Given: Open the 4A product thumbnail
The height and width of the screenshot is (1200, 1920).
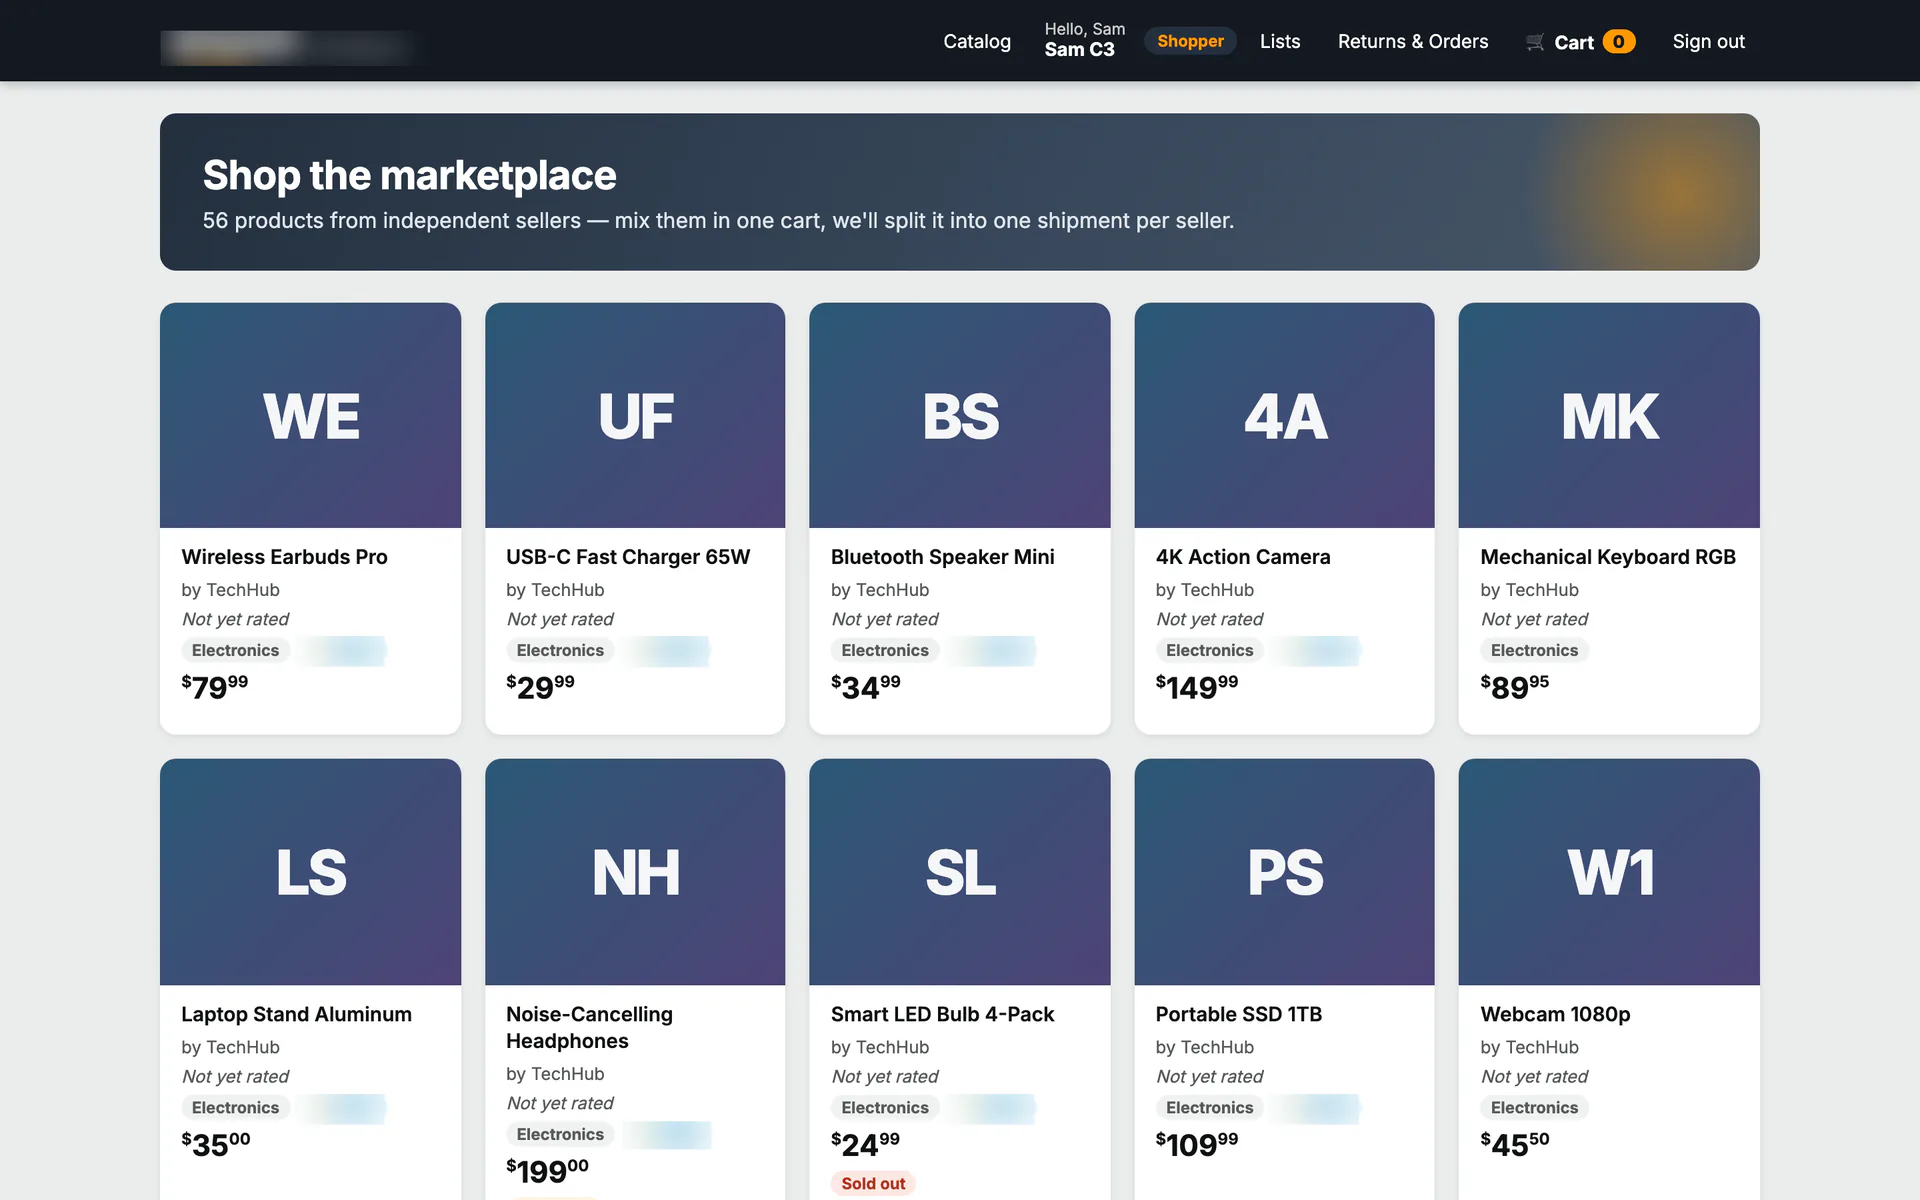Looking at the screenshot, I should click(1285, 415).
